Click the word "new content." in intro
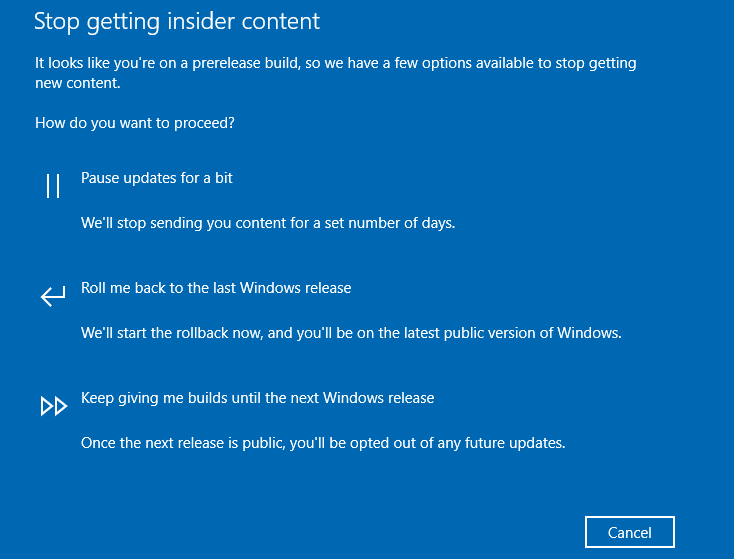The height and width of the screenshot is (559, 734). click(x=78, y=83)
